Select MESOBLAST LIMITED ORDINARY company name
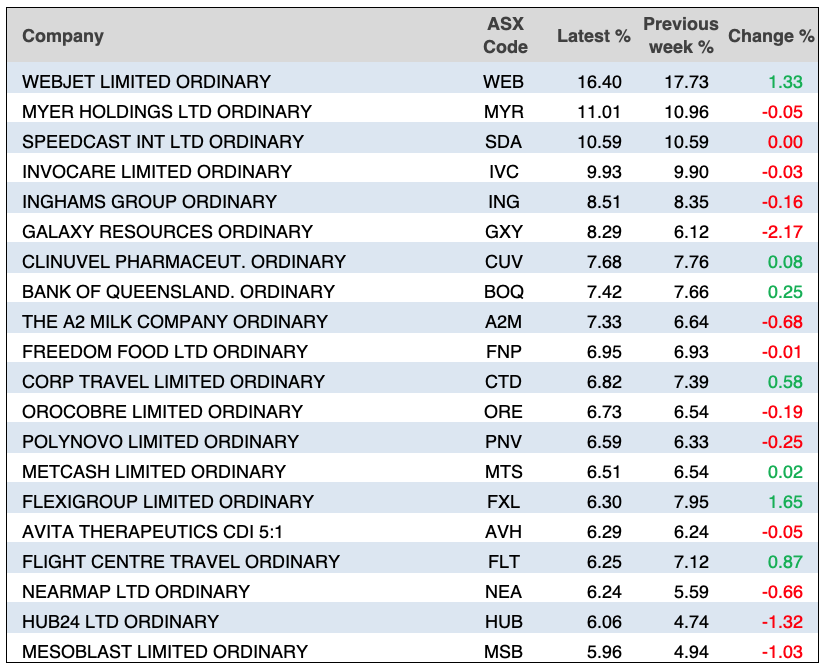Screen dimensions: 826x670 (165, 651)
